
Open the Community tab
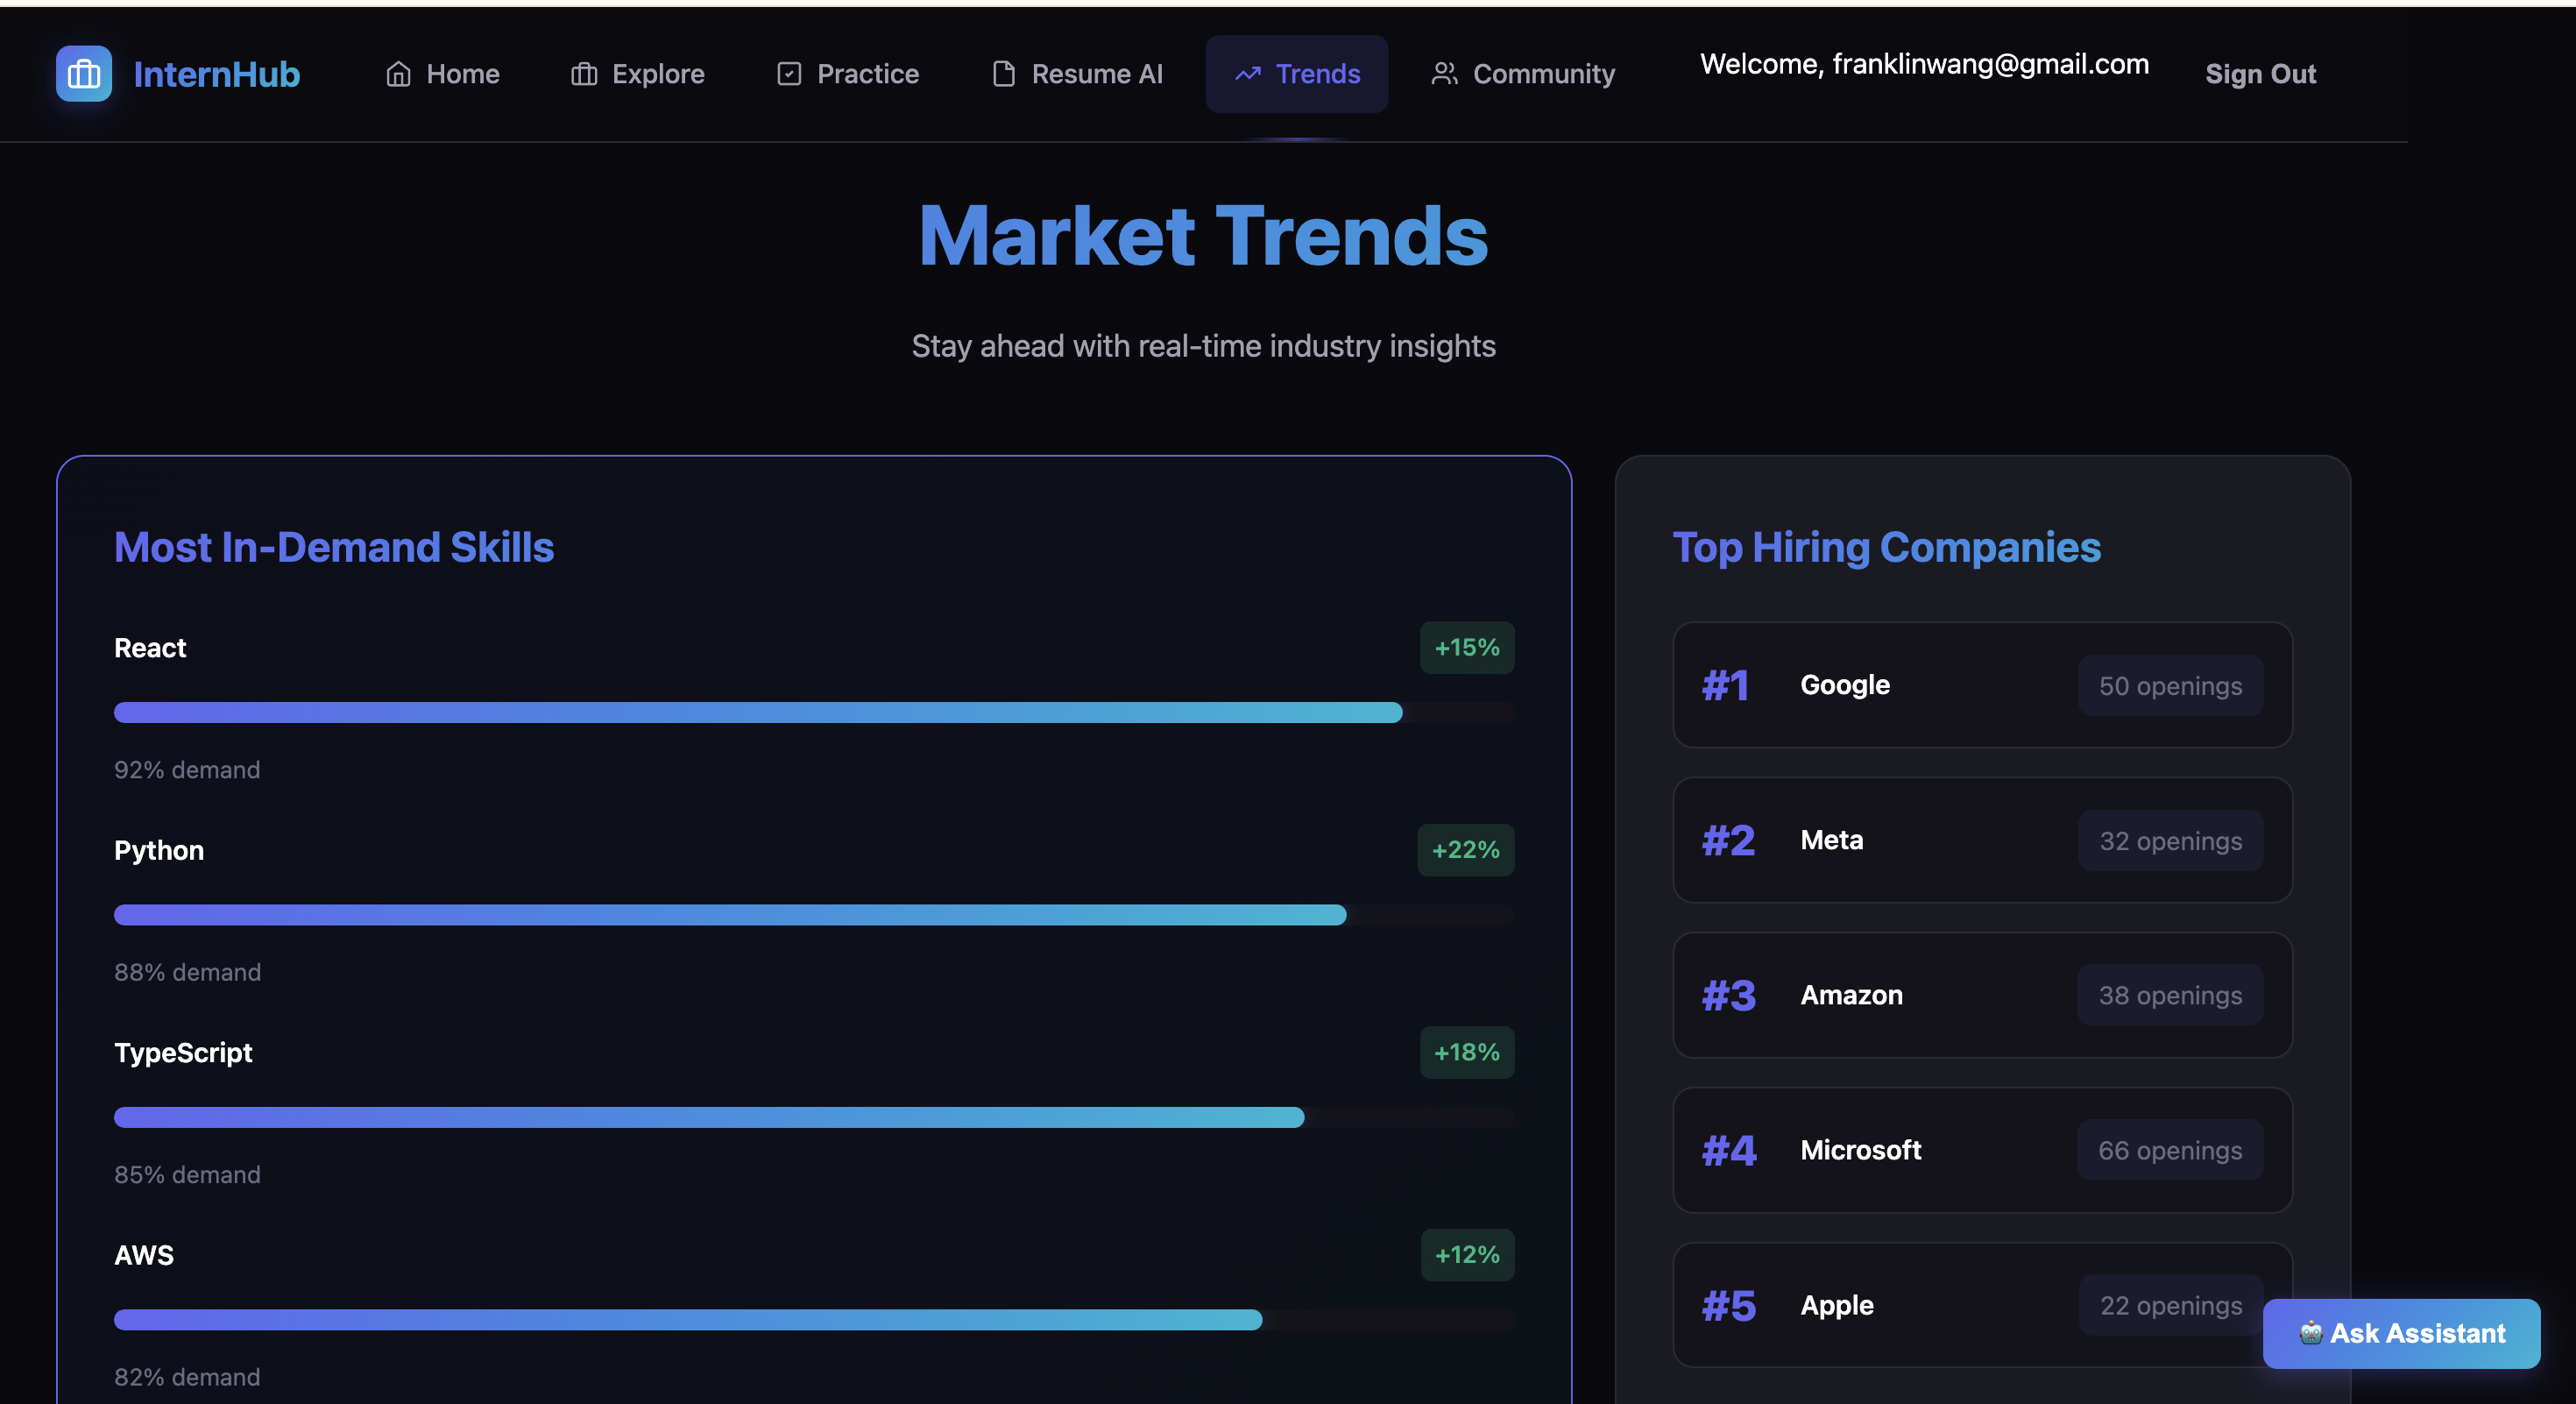1522,74
